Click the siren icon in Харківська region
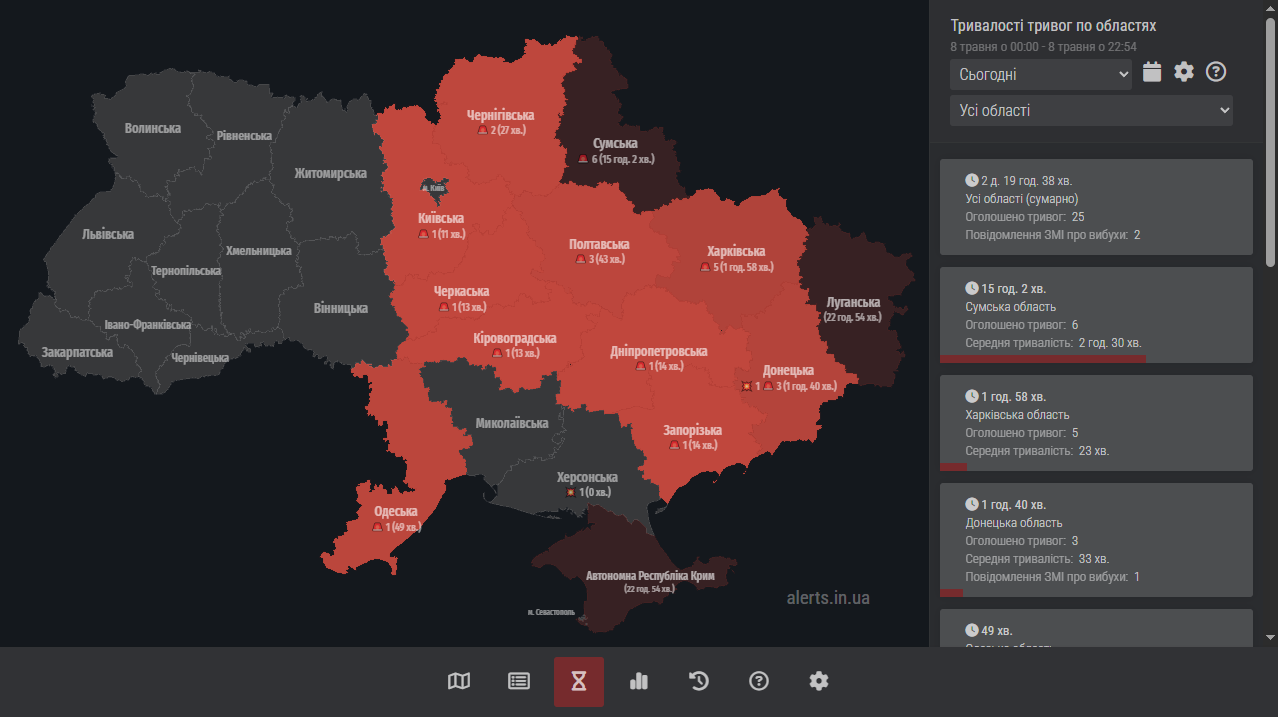1278x717 pixels. pos(705,267)
